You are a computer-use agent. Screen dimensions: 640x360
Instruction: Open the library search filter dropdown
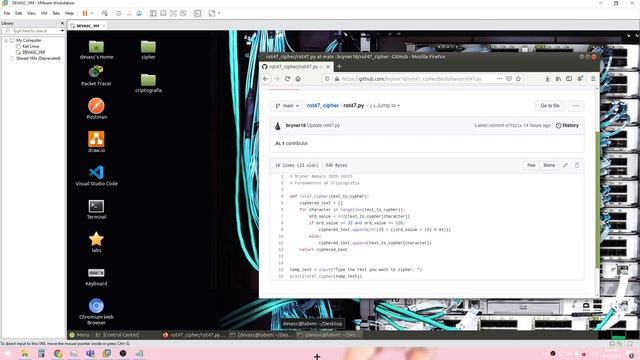tap(62, 31)
